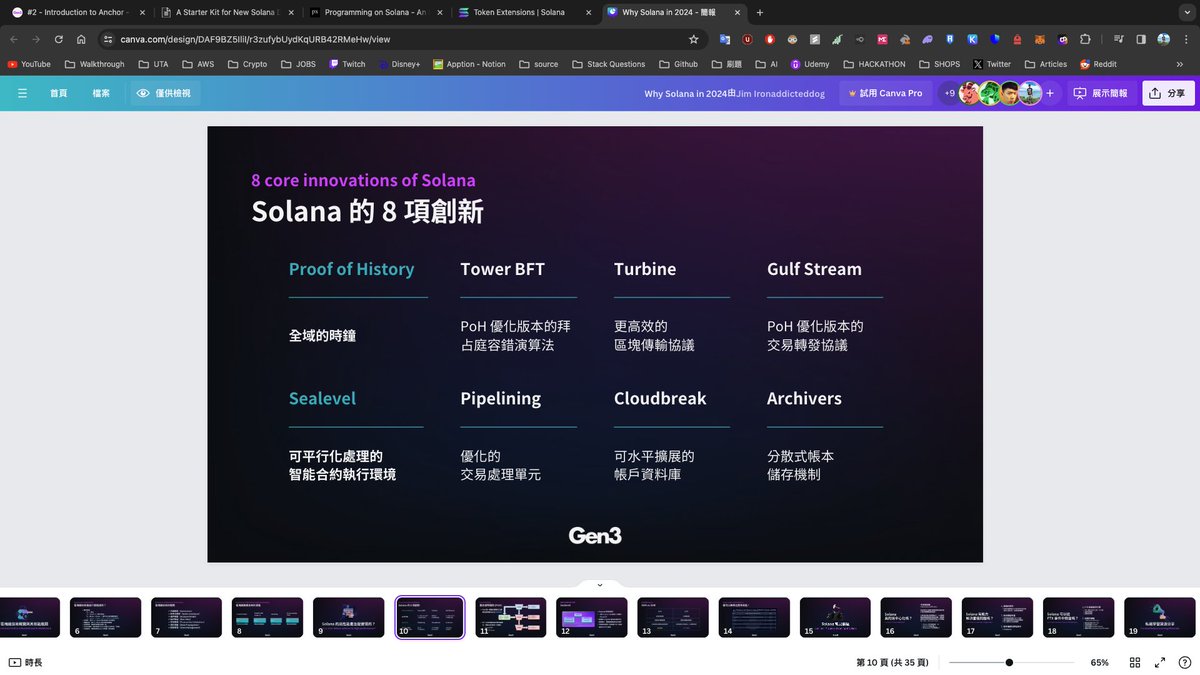Click the 僅供檢視 view-only eye button
Image resolution: width=1200 pixels, height=675 pixels.
pyautogui.click(x=164, y=93)
